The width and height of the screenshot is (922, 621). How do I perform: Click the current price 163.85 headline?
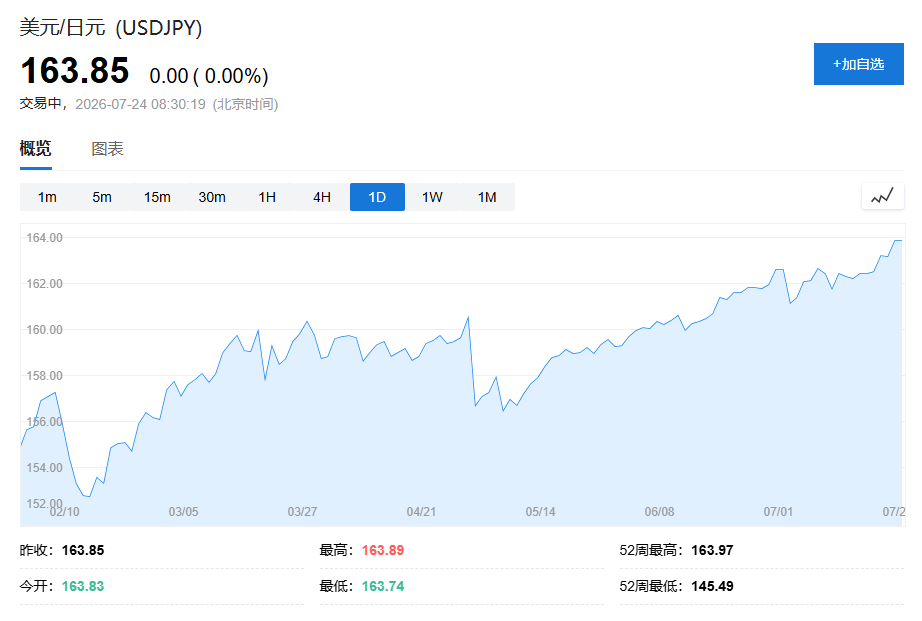tap(75, 71)
